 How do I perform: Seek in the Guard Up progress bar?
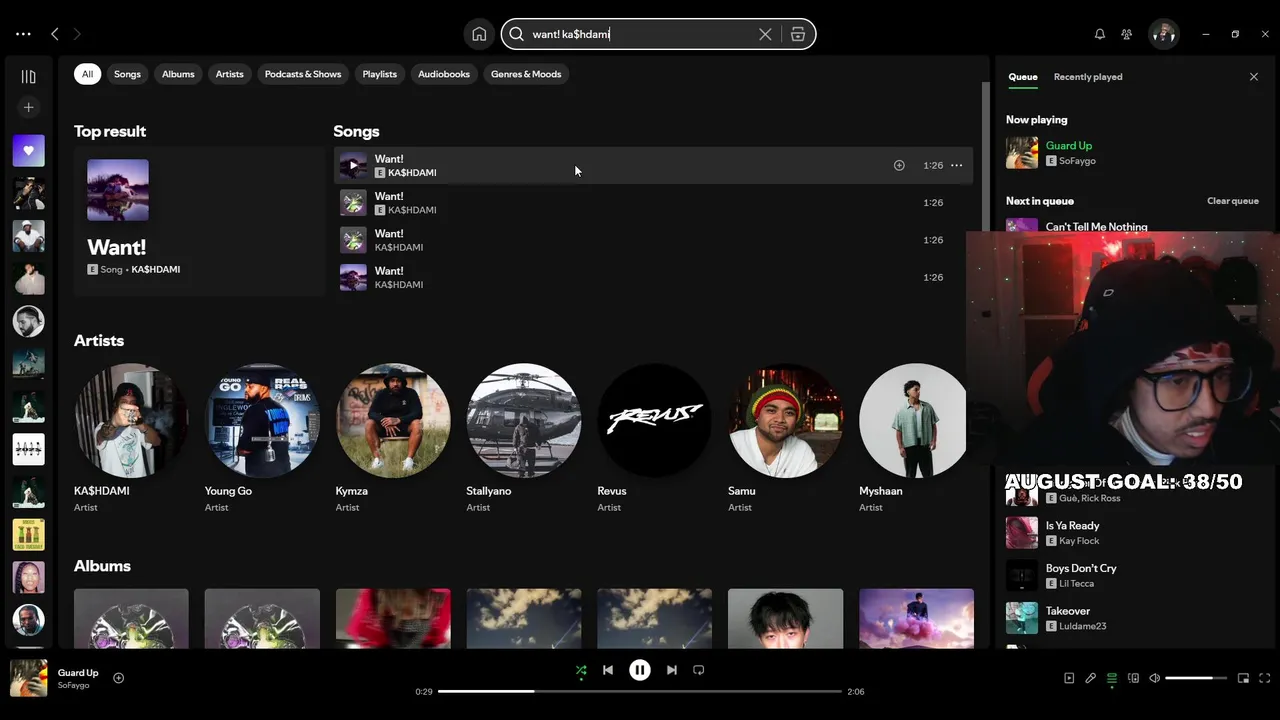coord(640,691)
